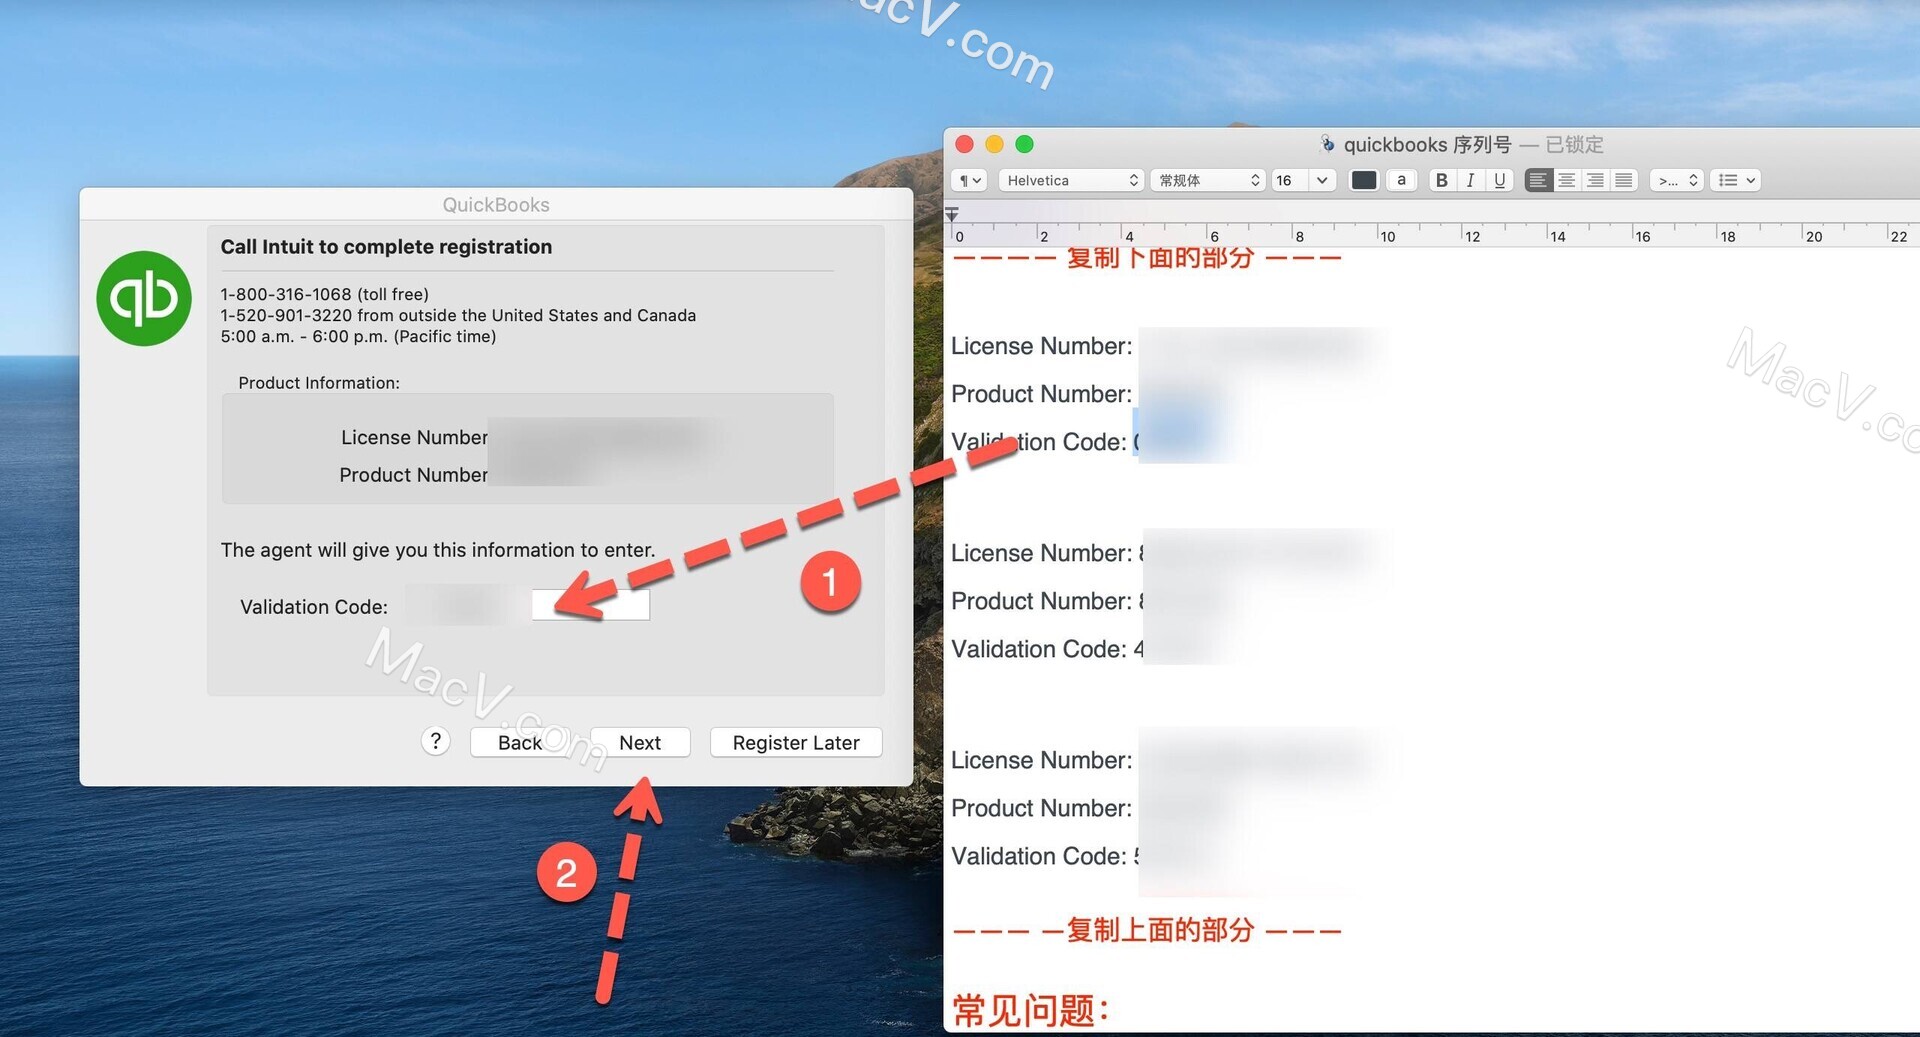This screenshot has height=1037, width=1920.
Task: Open the Helvetica font family dropdown
Action: [1071, 180]
